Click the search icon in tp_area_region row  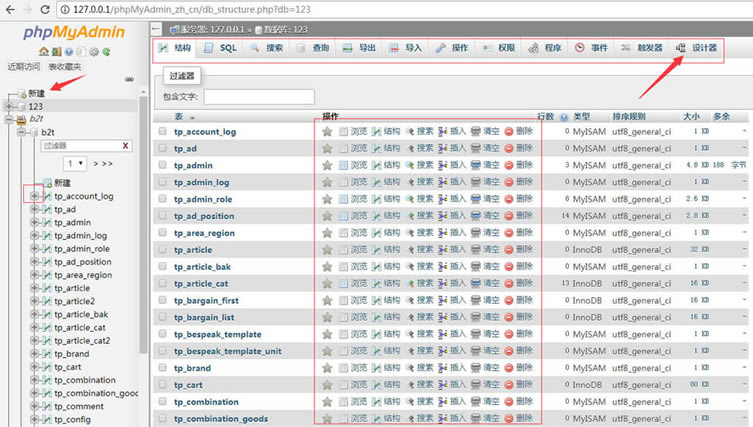point(410,232)
